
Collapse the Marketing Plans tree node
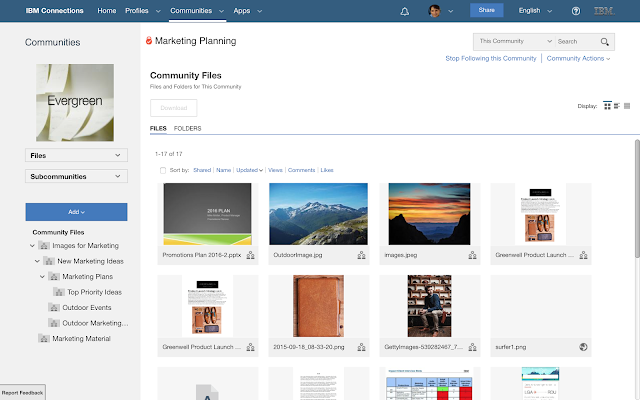[42, 277]
